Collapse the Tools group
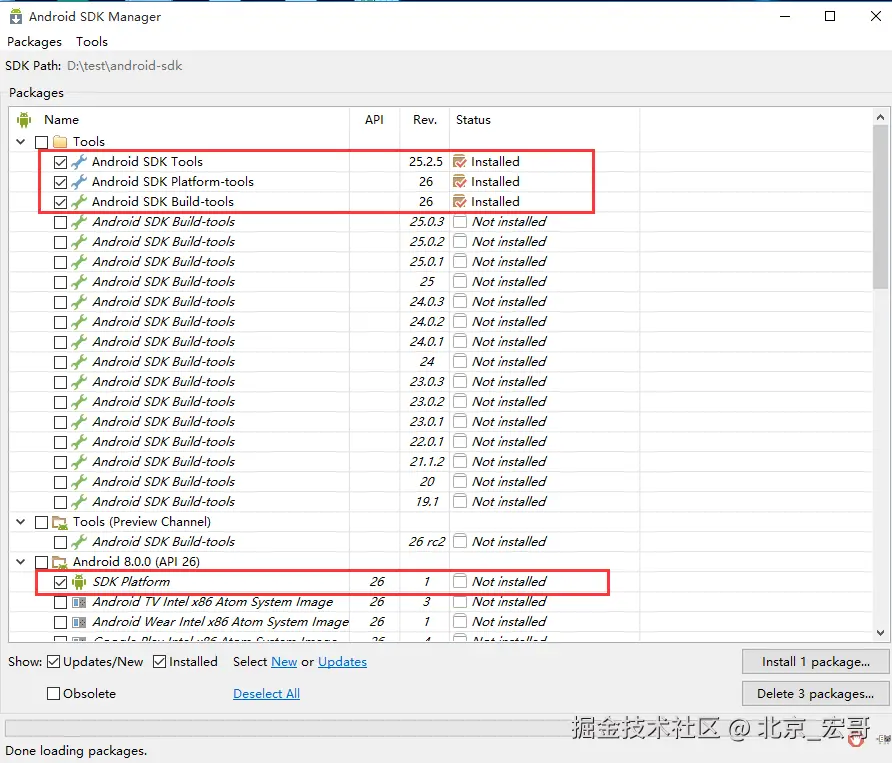 (21, 141)
